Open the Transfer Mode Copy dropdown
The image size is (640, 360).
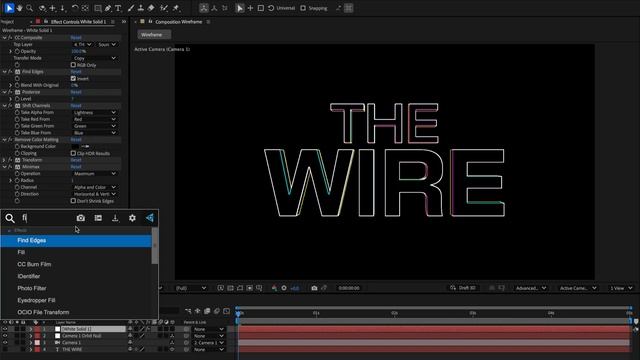click(x=95, y=58)
